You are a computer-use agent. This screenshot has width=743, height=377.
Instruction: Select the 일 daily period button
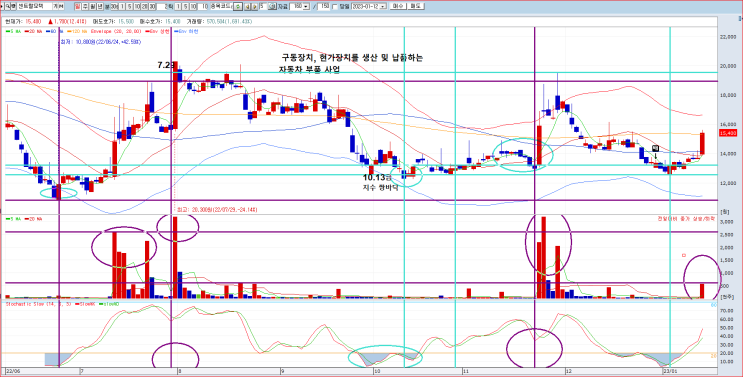(78, 7)
